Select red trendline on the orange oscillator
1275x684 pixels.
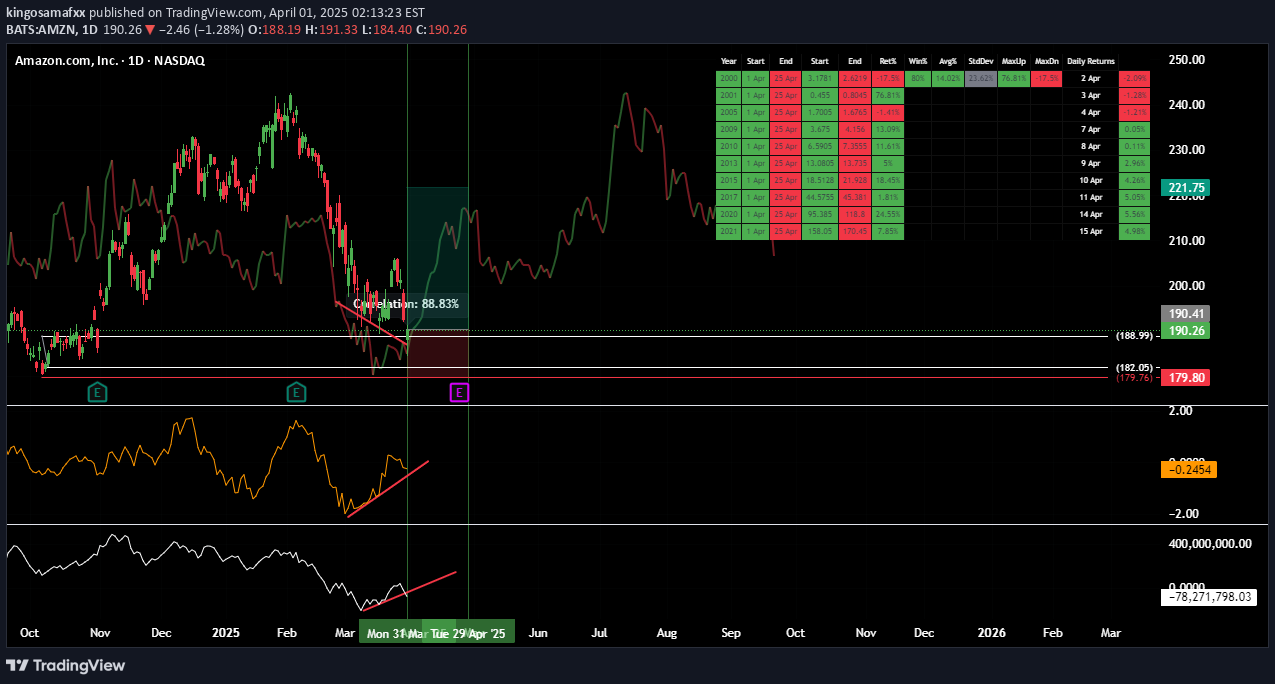388,488
